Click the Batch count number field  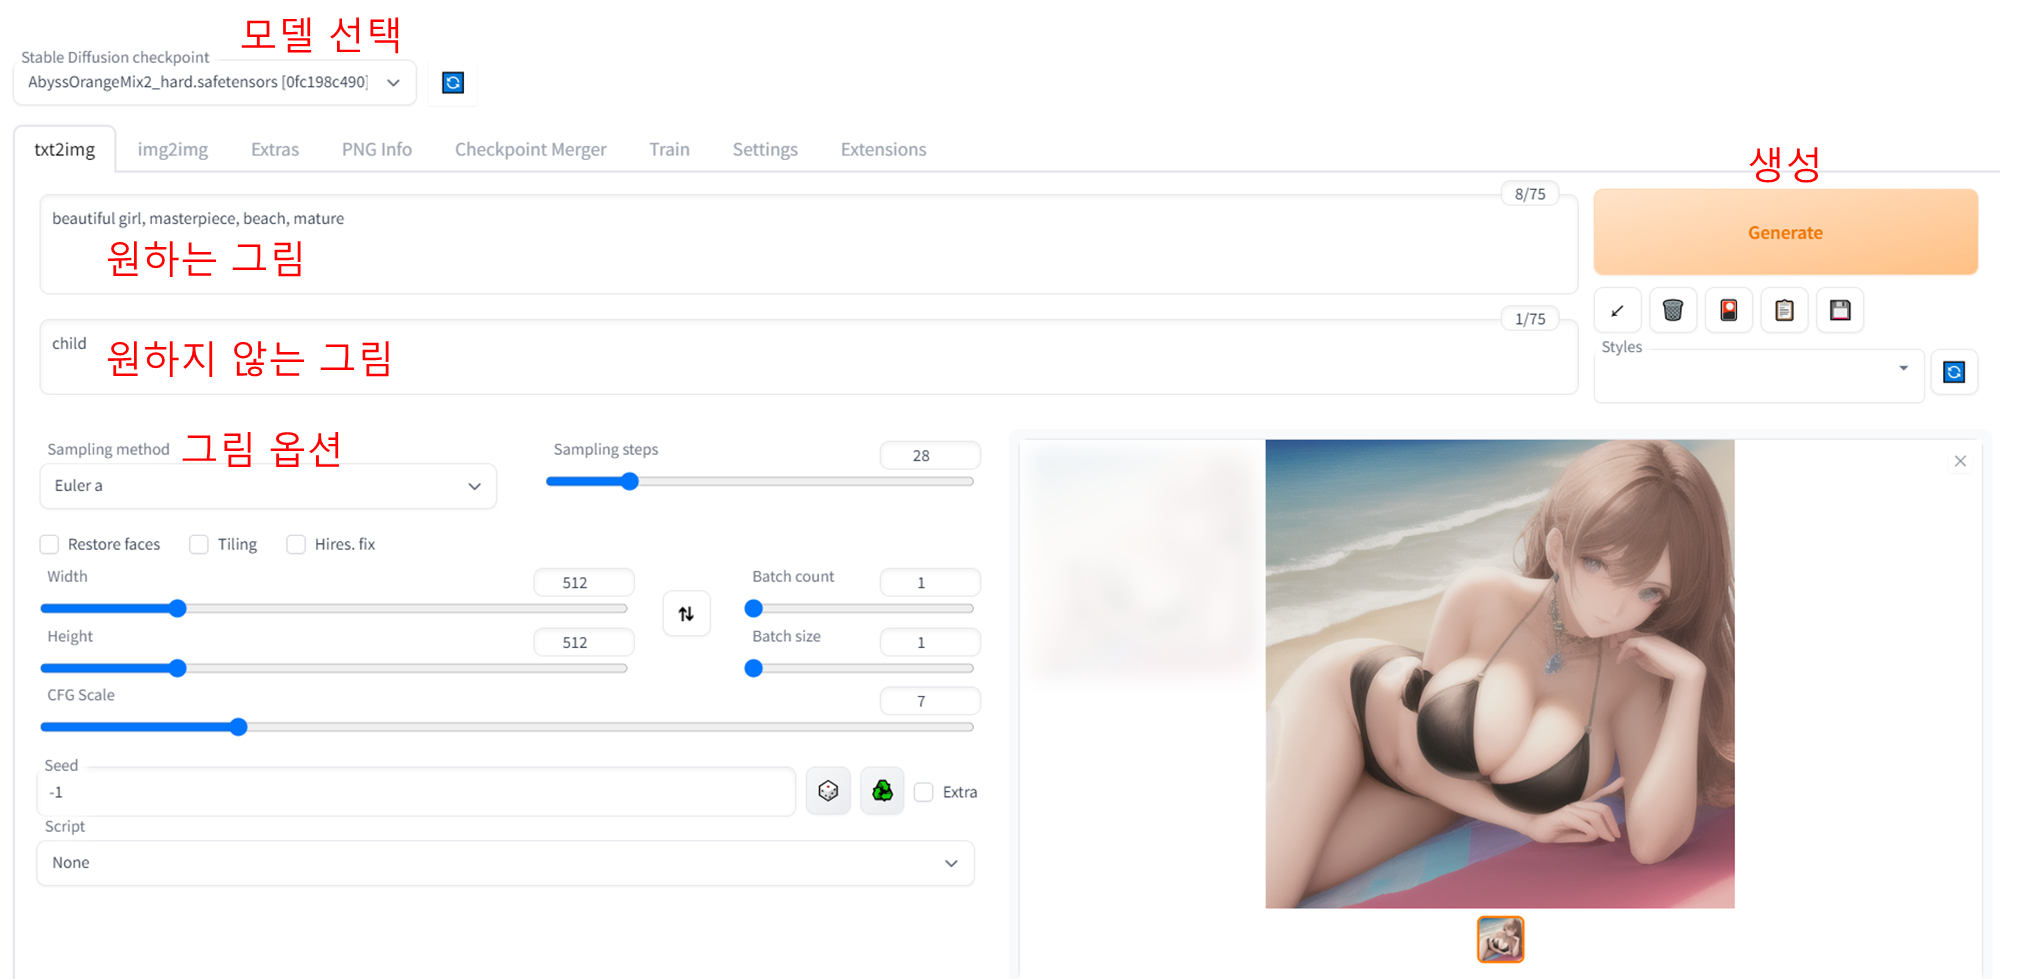point(930,582)
